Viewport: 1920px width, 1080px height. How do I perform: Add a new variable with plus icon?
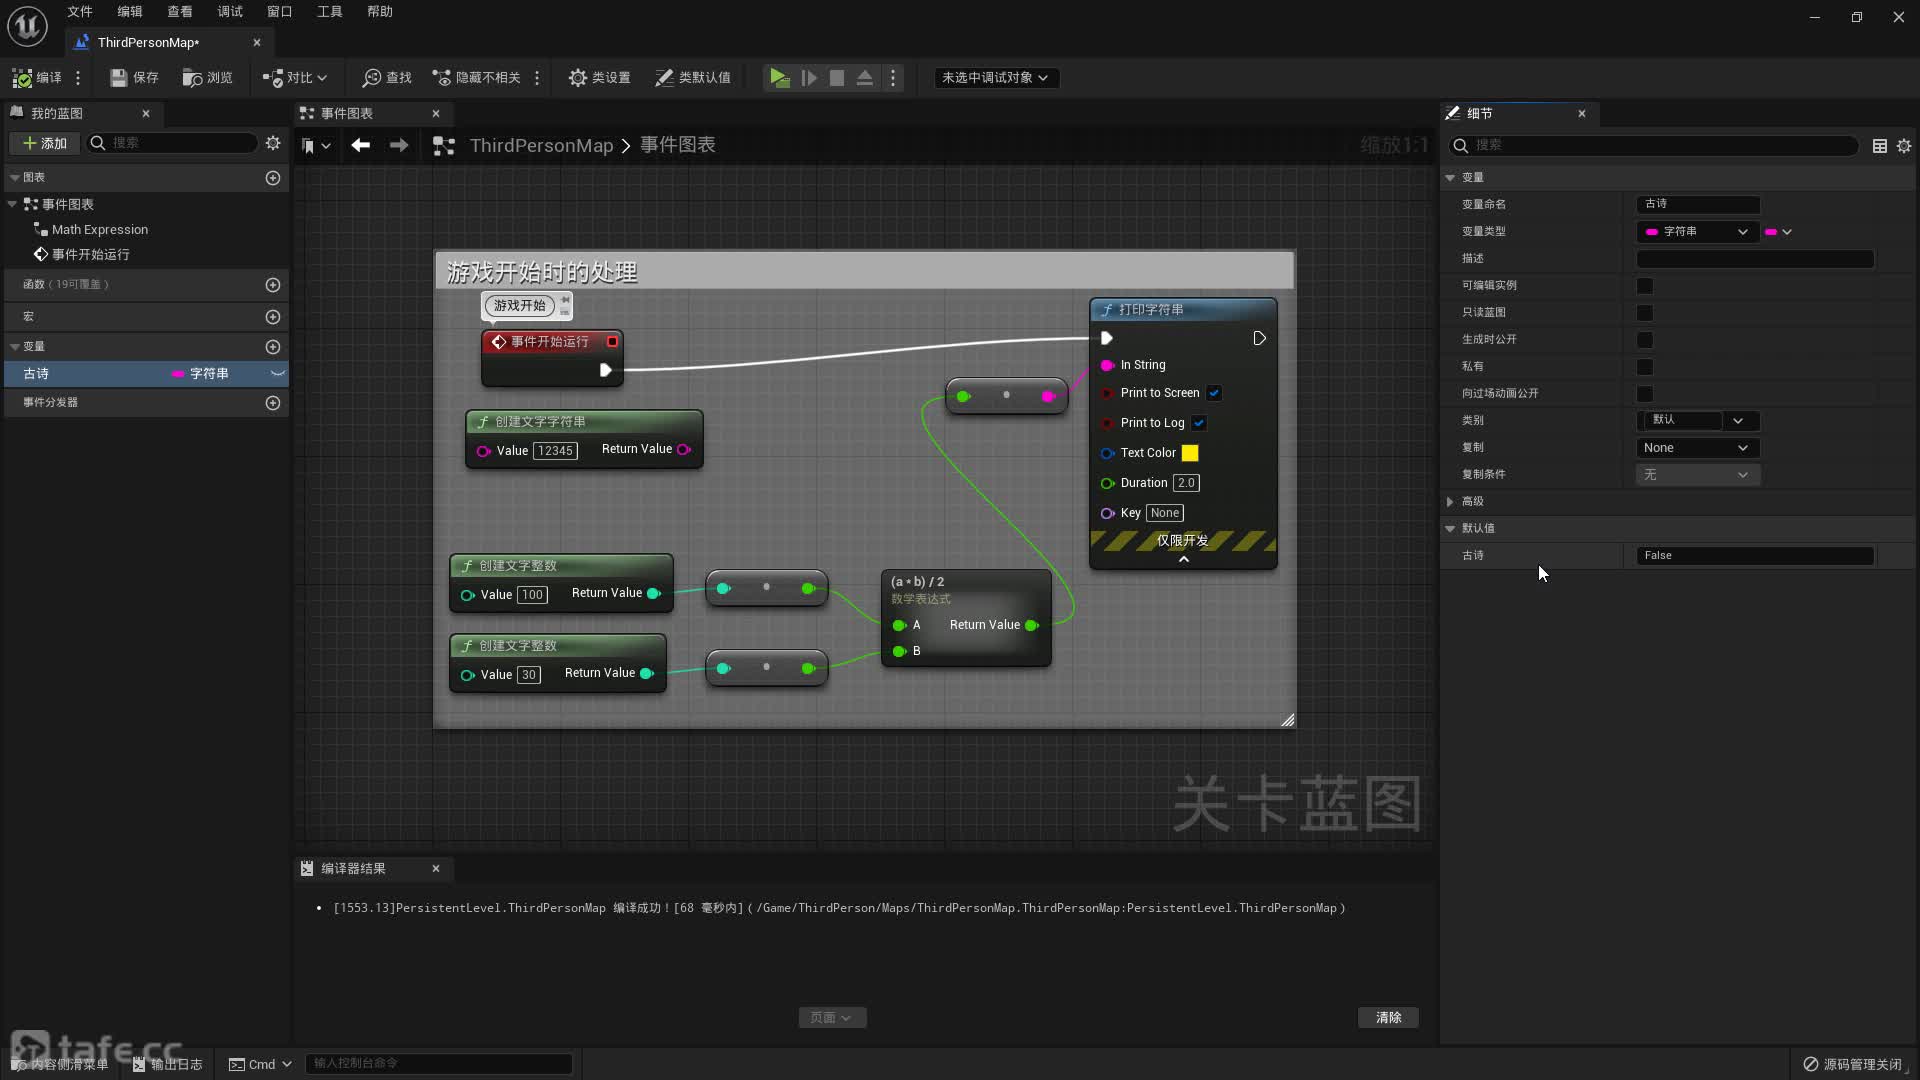pyautogui.click(x=273, y=347)
